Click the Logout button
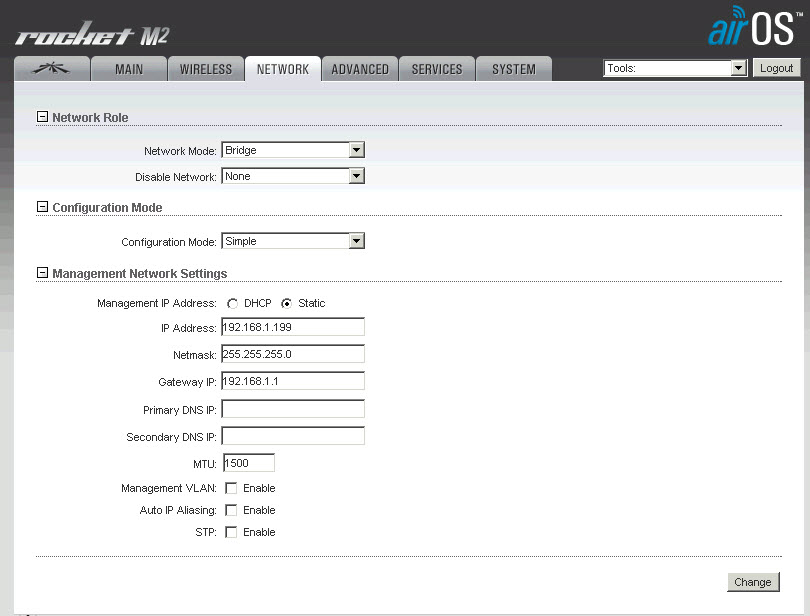The width and height of the screenshot is (810, 616). [x=776, y=68]
